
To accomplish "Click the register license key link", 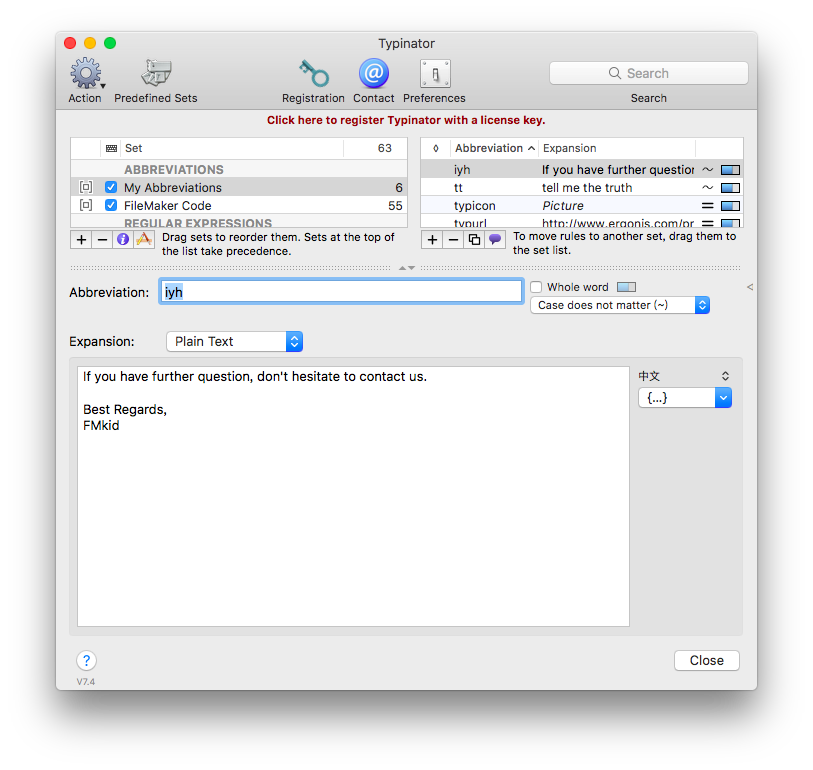I will coord(406,120).
